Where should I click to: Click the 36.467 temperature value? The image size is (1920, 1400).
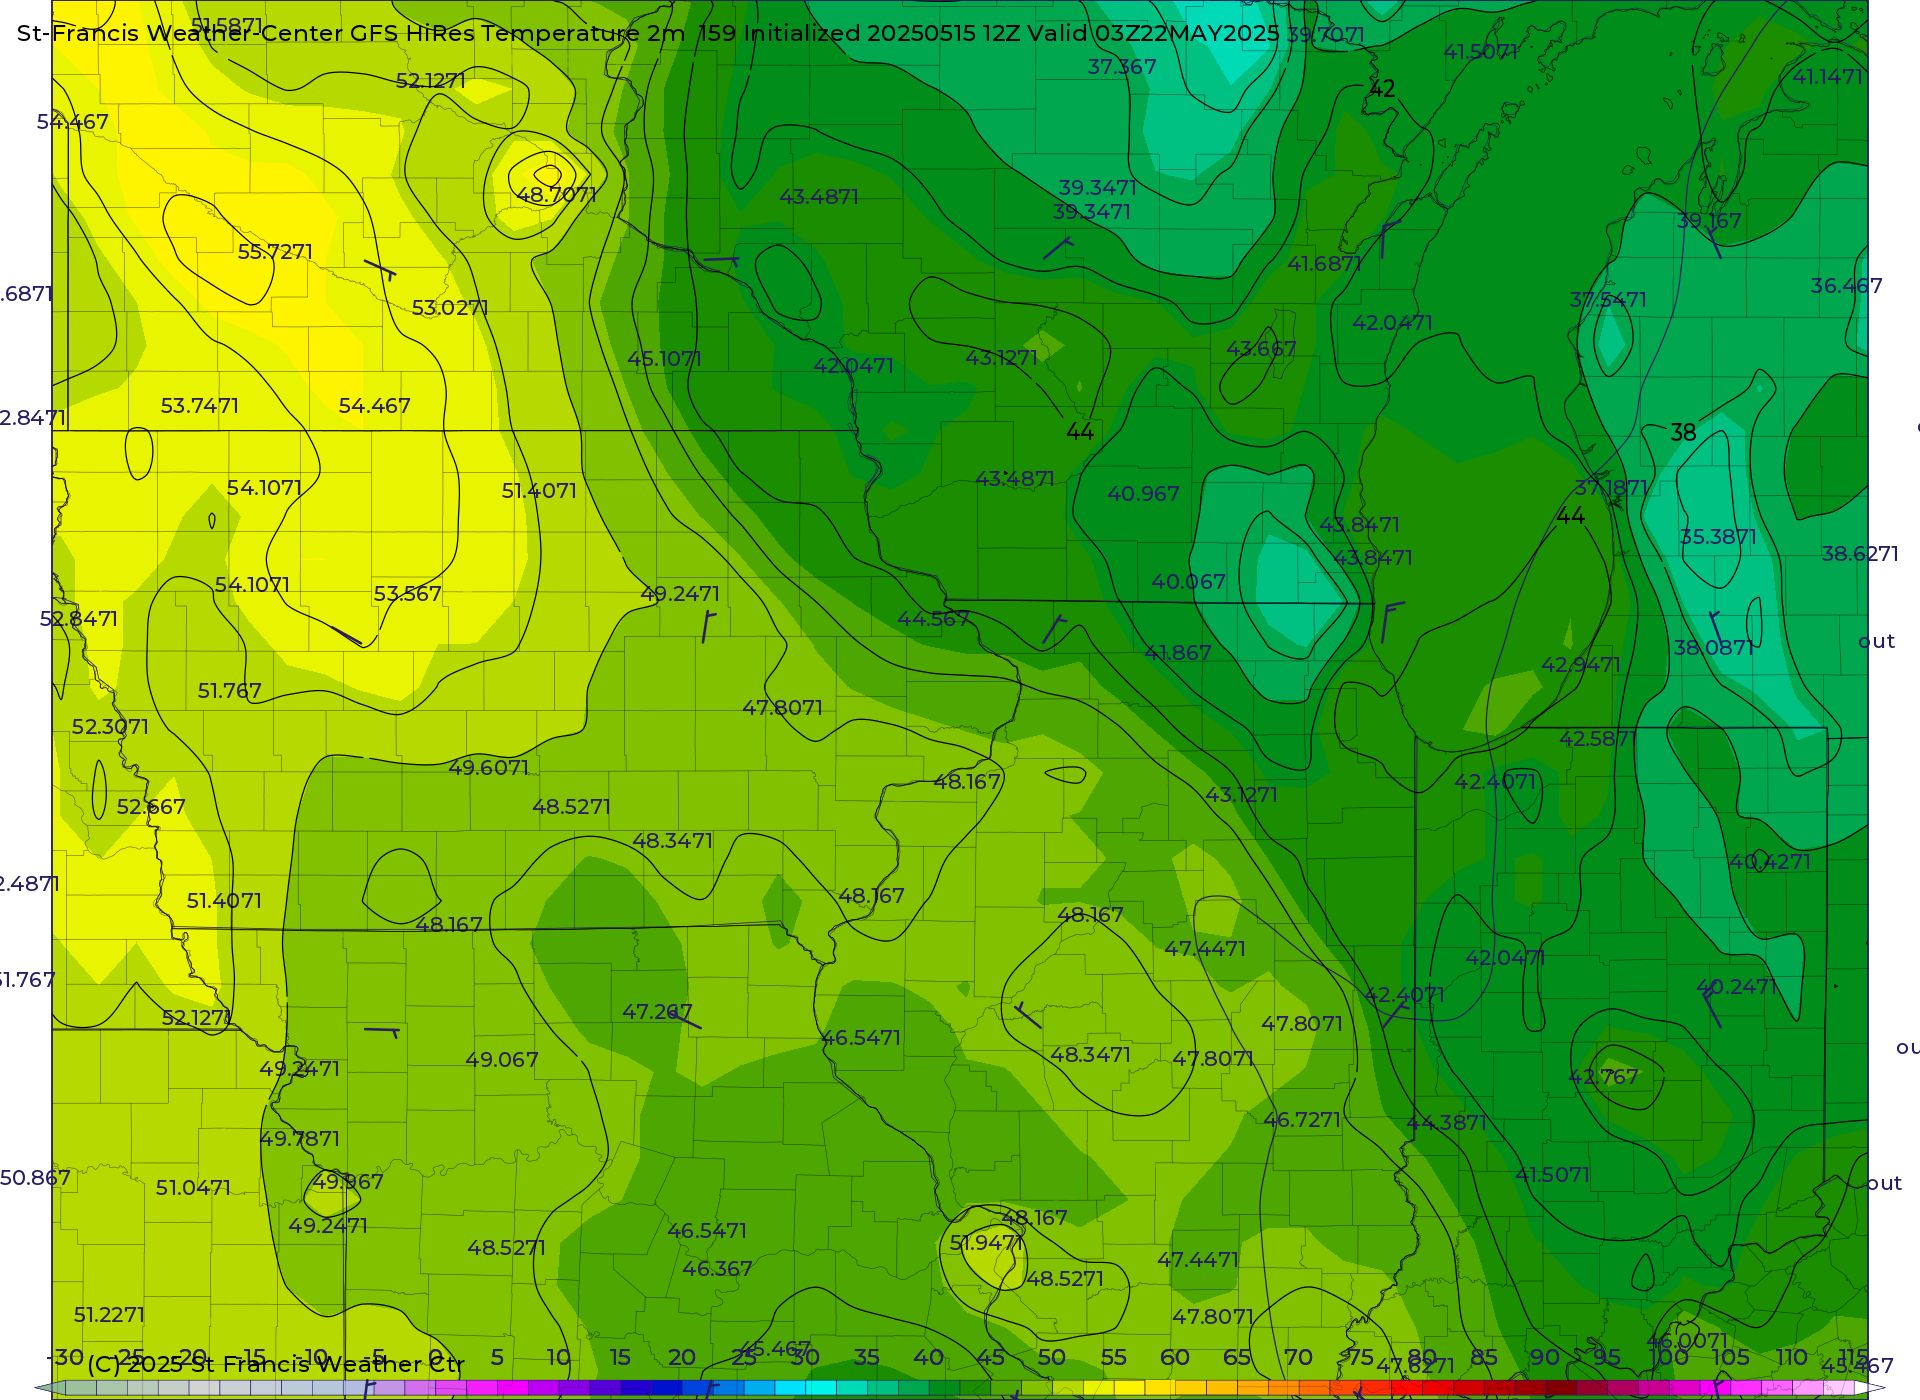tap(1846, 286)
